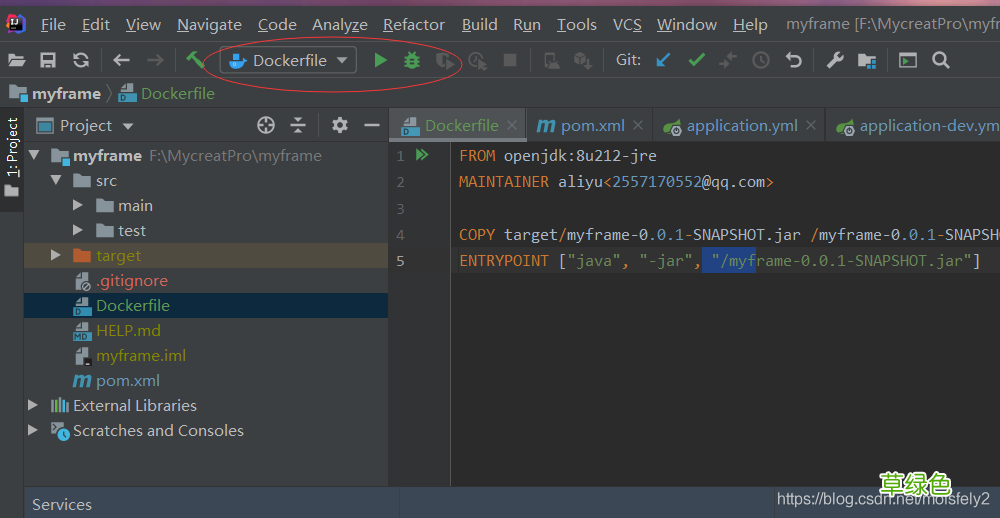Switch to the pom.xml editor tab
The width and height of the screenshot is (1000, 518).
point(580,126)
